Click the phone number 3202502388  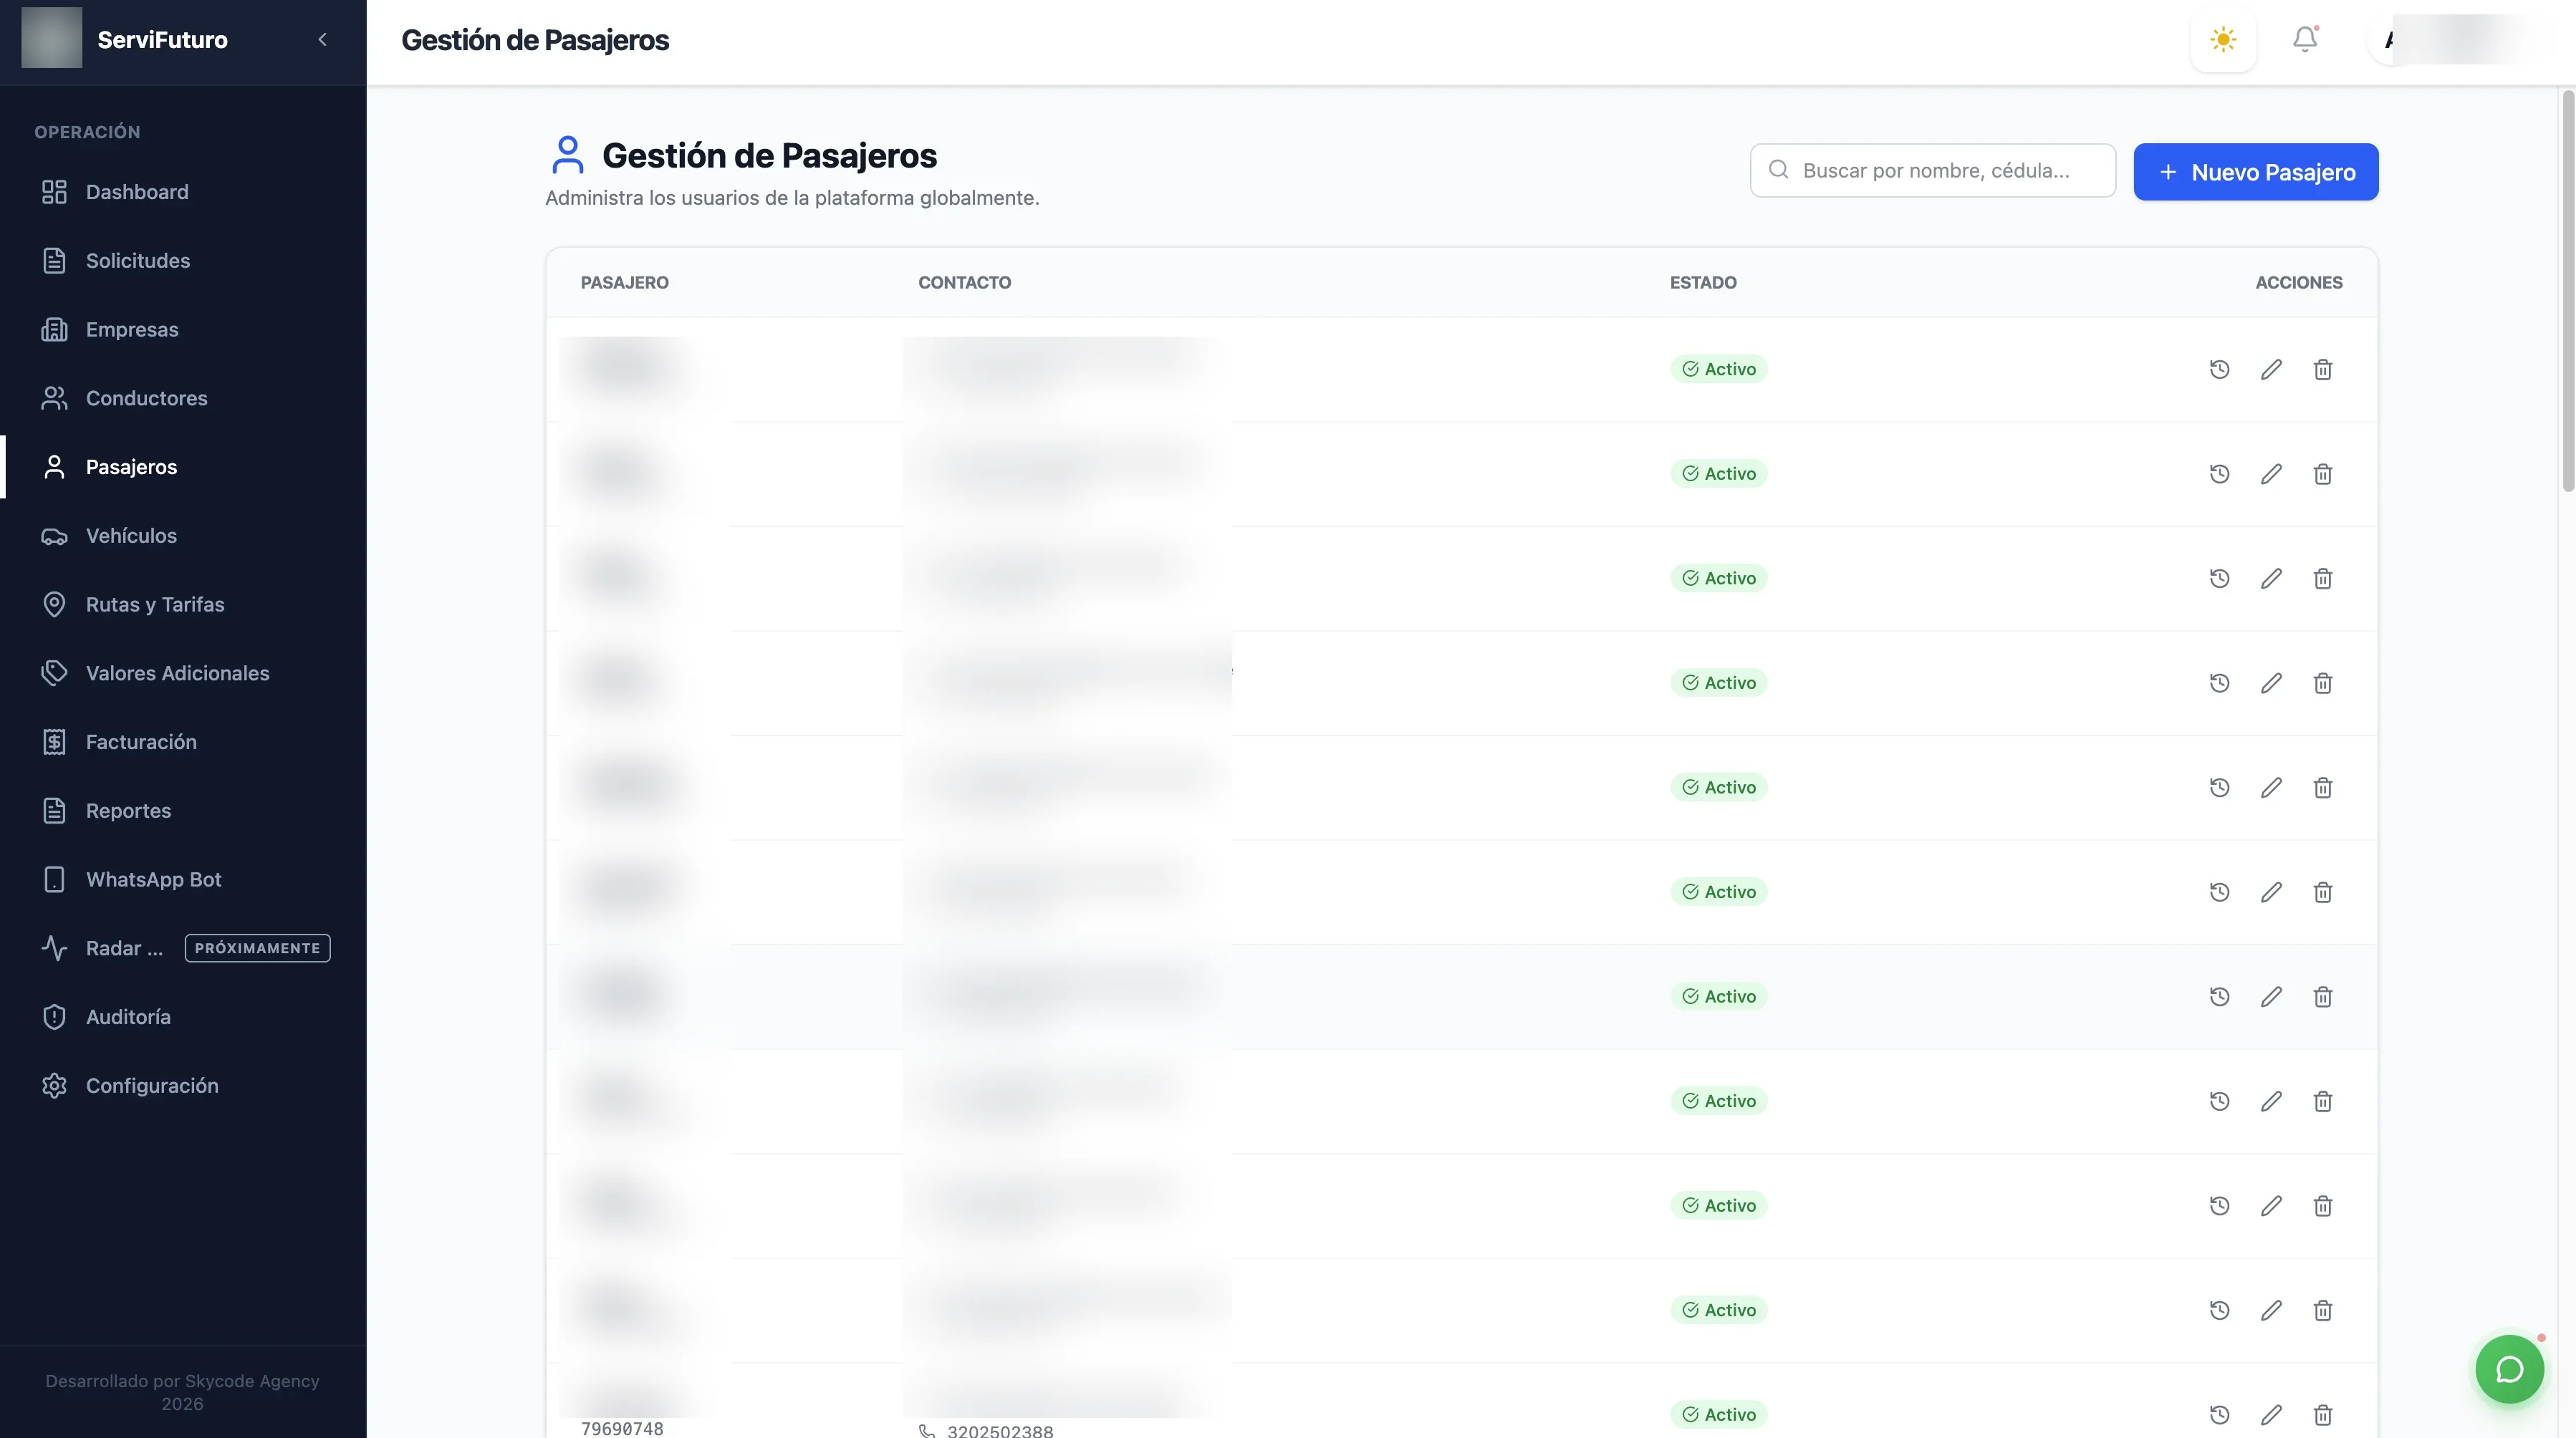tap(1000, 1431)
